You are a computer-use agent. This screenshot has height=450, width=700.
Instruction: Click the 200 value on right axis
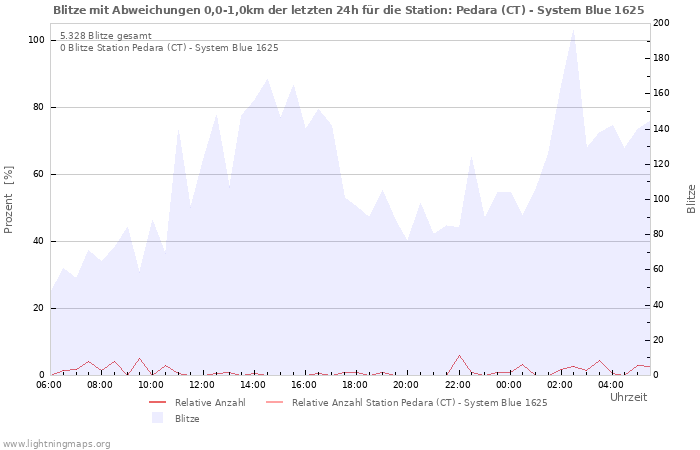(x=661, y=22)
